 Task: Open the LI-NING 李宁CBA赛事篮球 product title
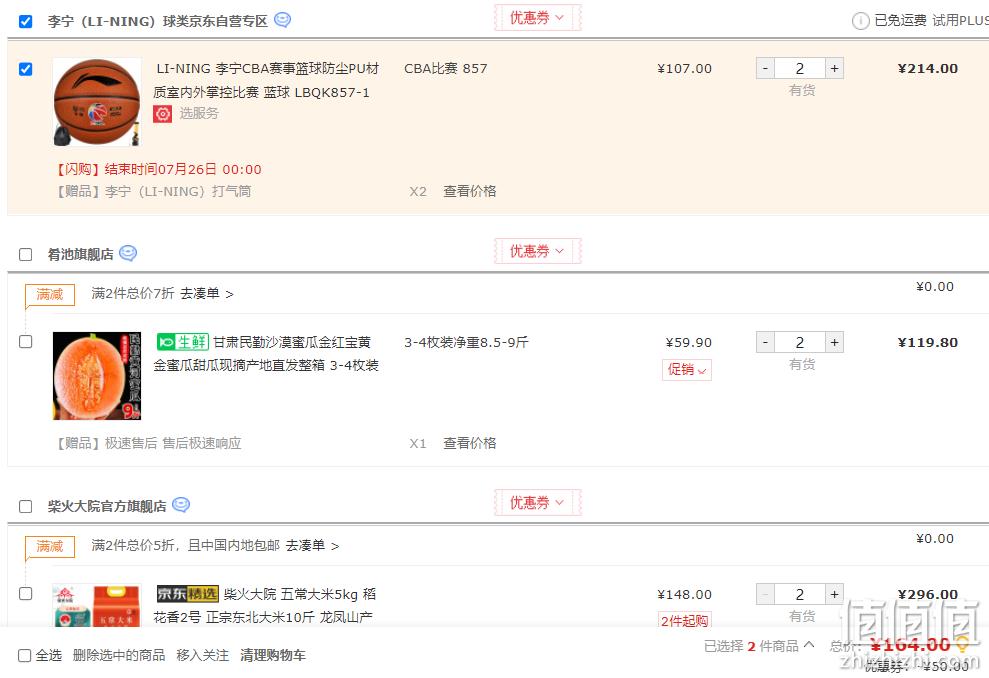[266, 80]
